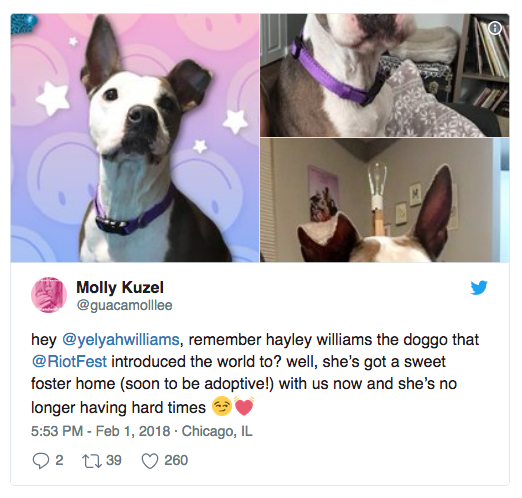Open the photo showing the dog's ears
522x498 pixels.
[385, 200]
